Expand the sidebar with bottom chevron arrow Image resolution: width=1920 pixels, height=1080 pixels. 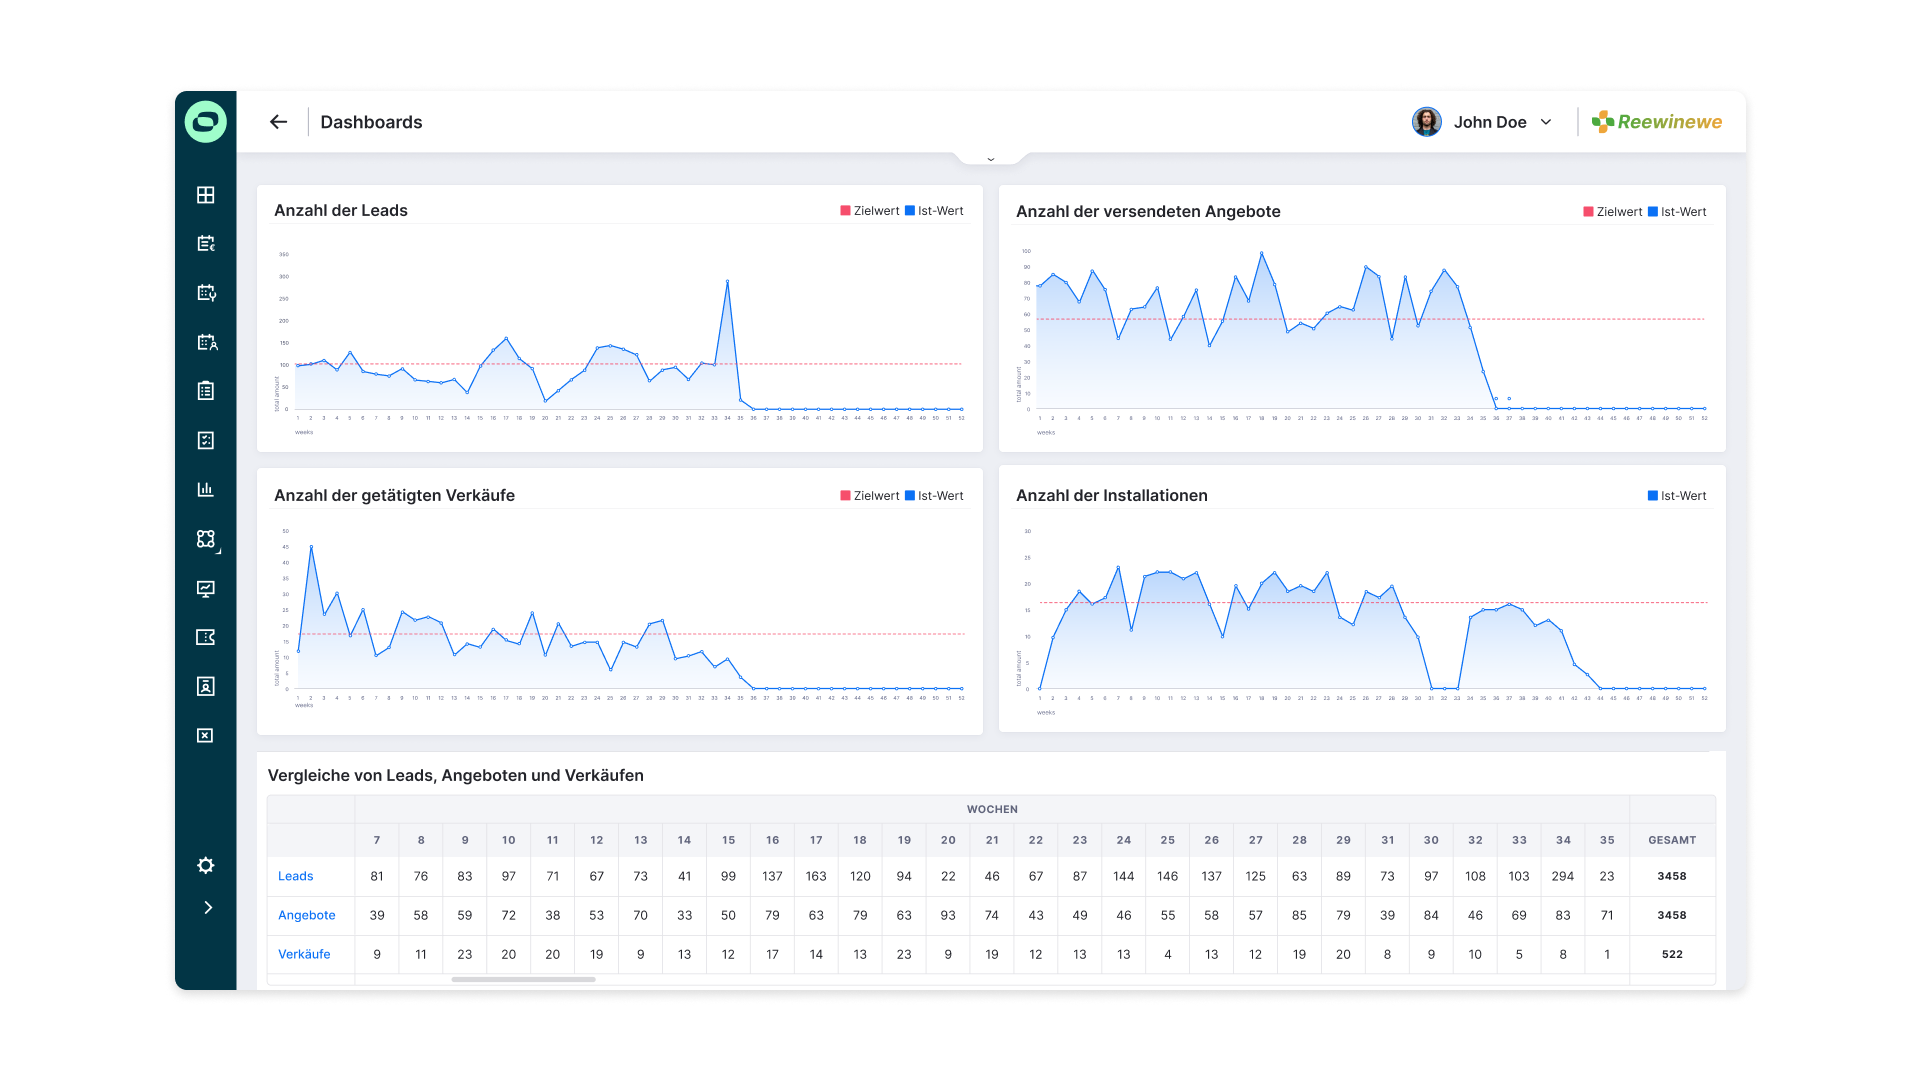(207, 908)
